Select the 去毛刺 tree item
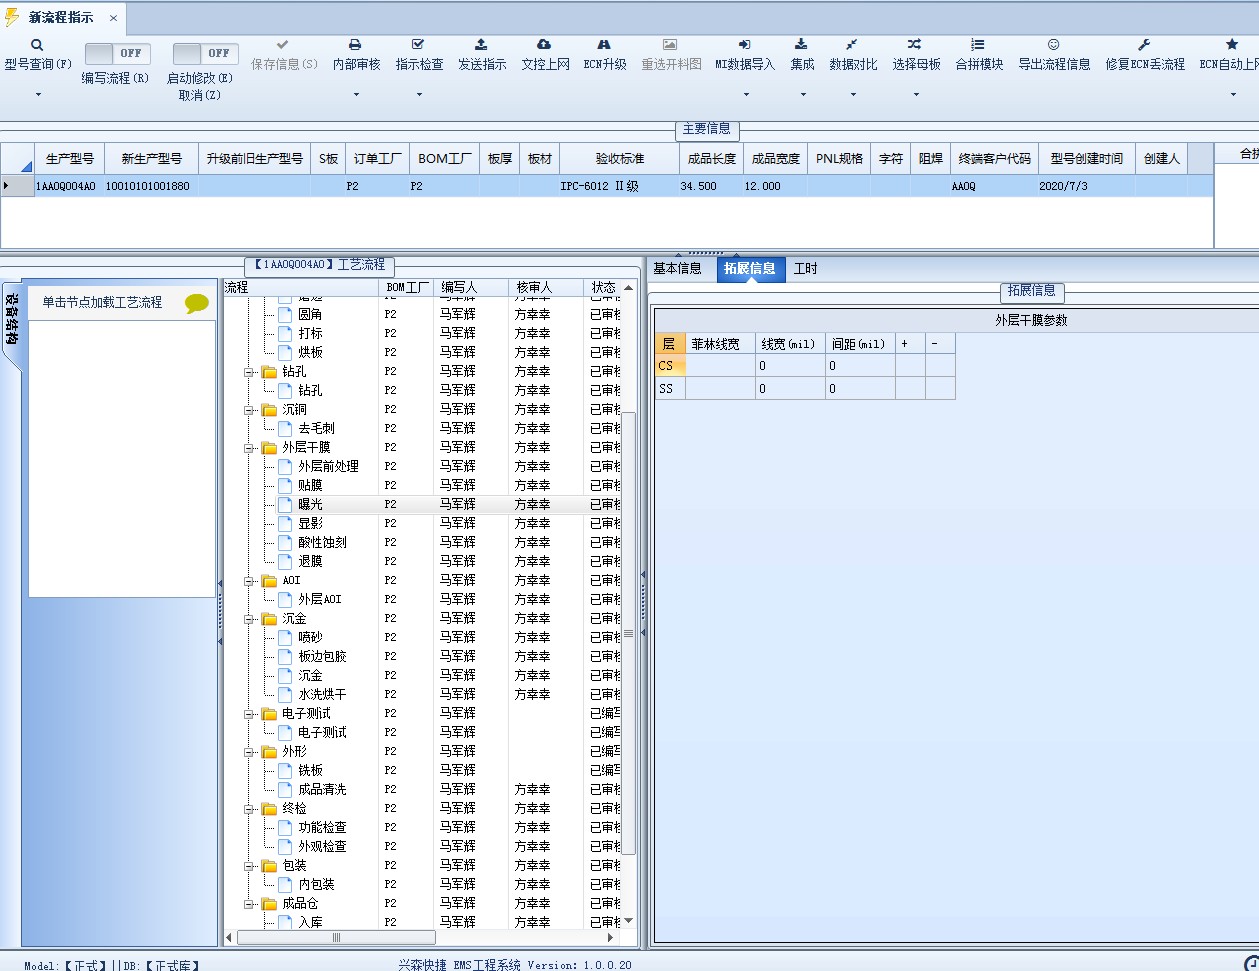1259x971 pixels. (x=317, y=429)
